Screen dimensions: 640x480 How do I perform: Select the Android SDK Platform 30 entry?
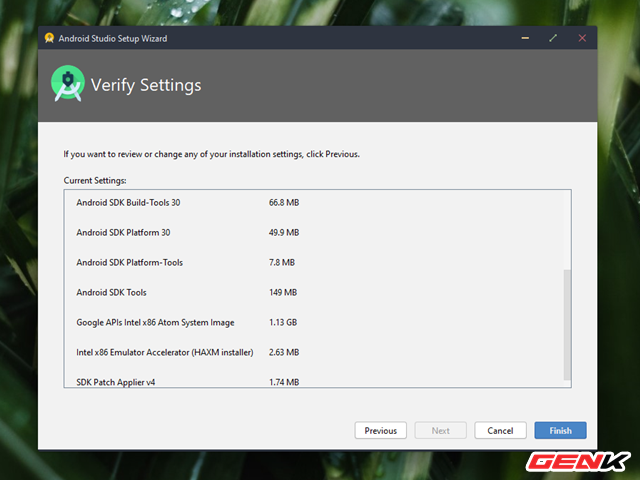[x=123, y=233]
